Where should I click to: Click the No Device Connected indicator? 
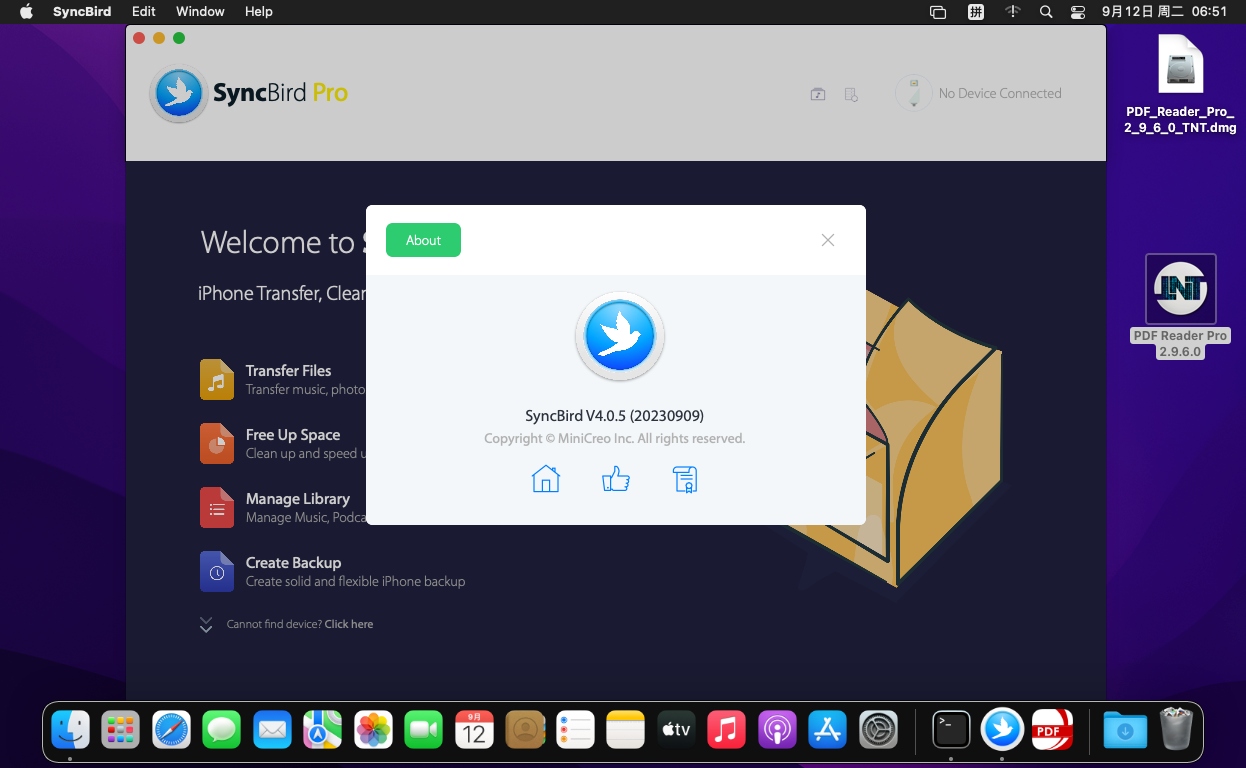click(x=979, y=93)
